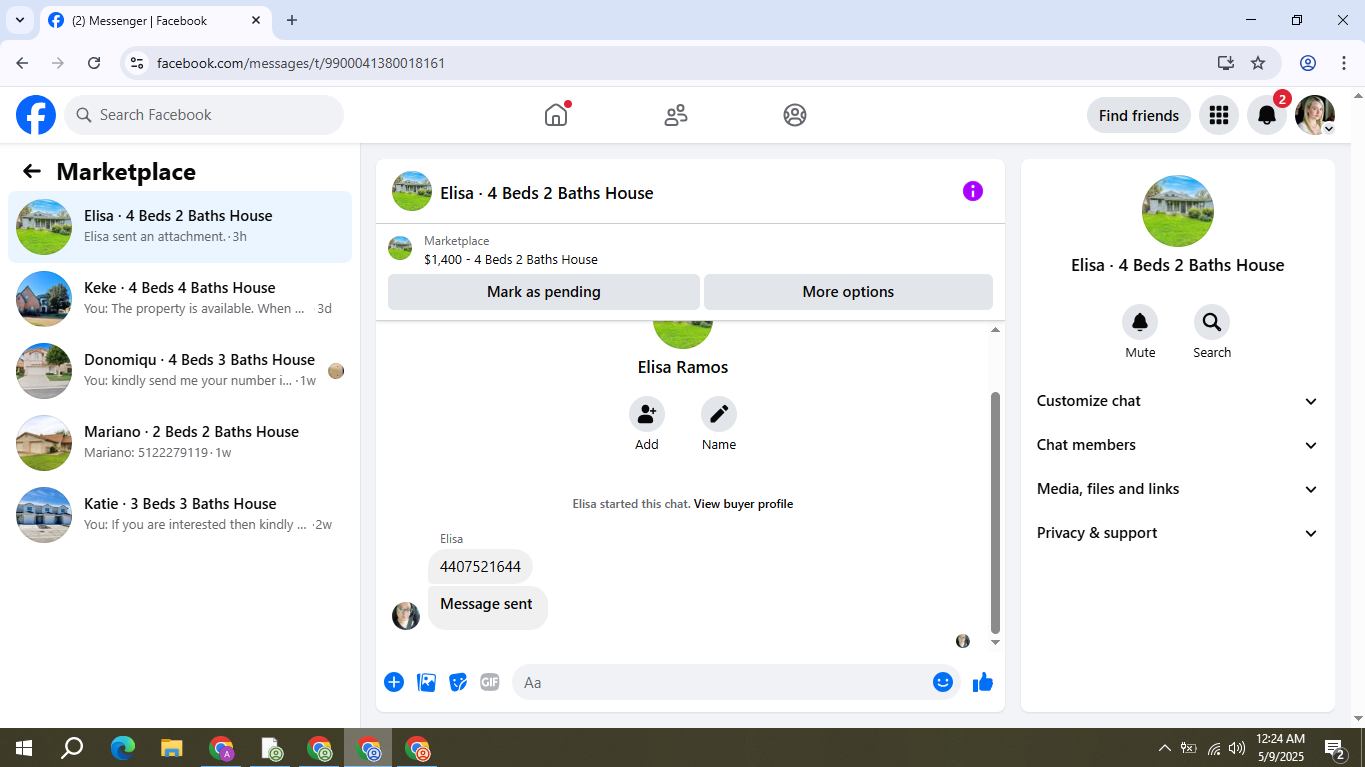This screenshot has width=1365, height=767.
Task: Open More options for the listing
Action: tap(848, 292)
